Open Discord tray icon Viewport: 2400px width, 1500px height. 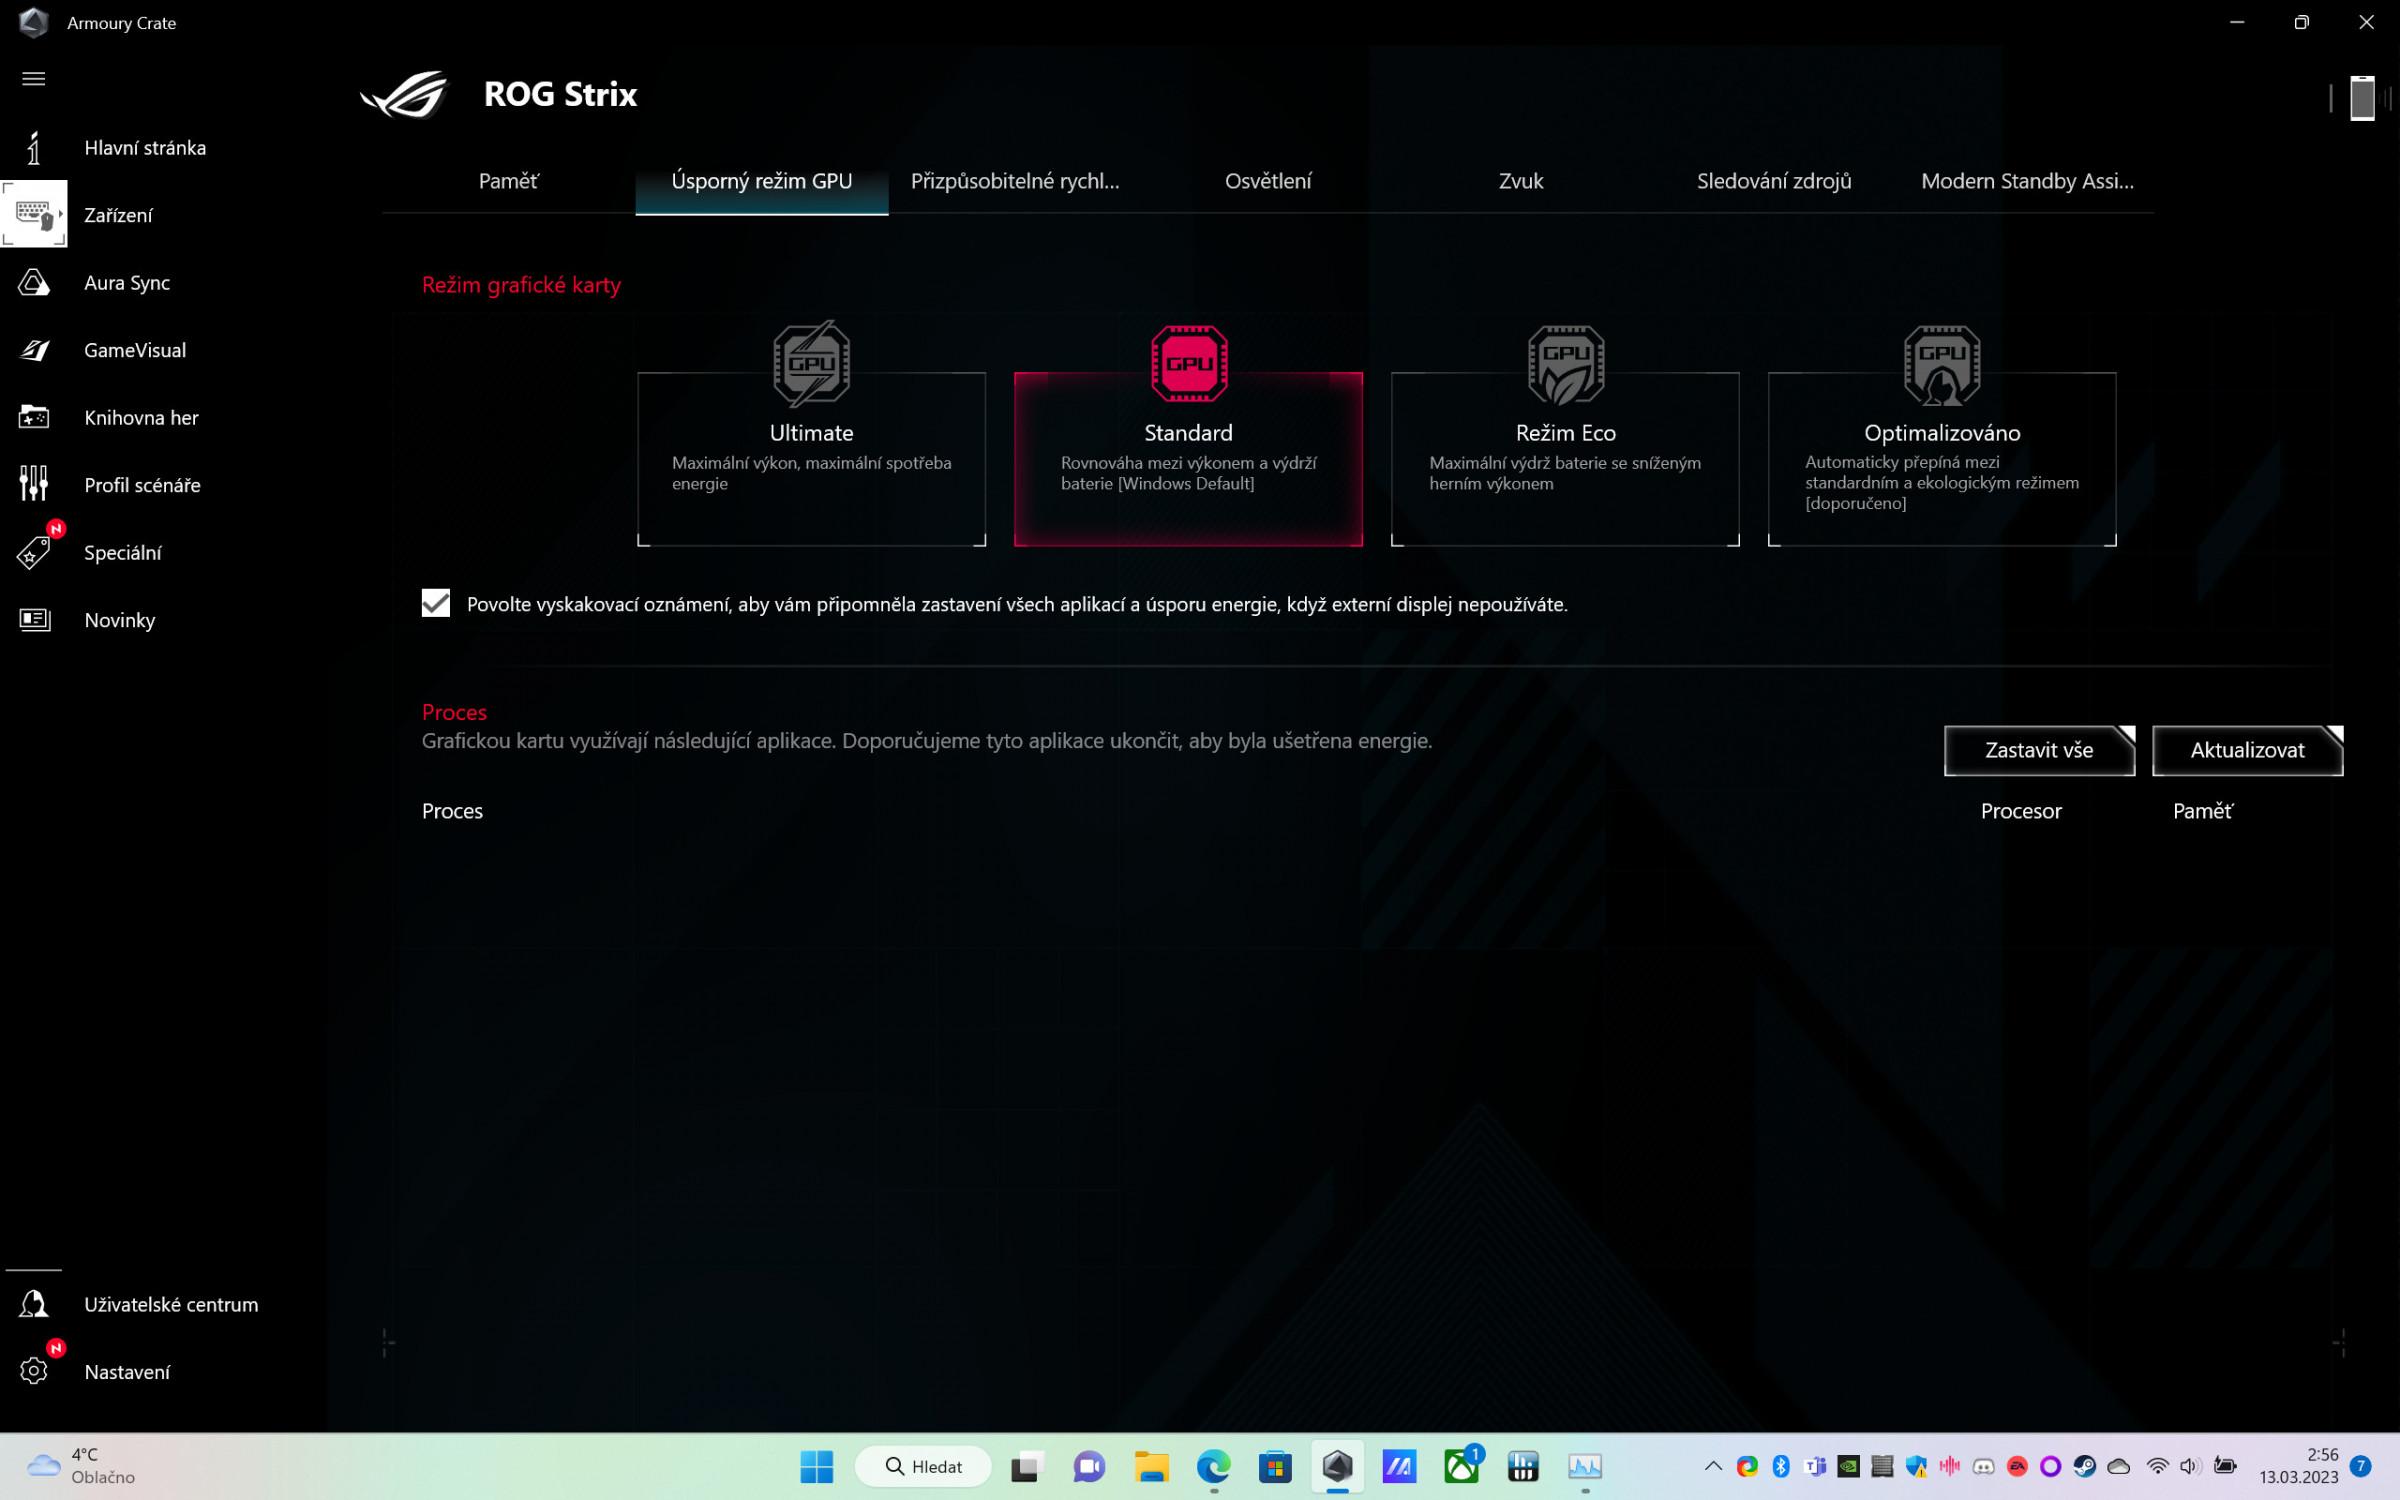coord(1983,1466)
